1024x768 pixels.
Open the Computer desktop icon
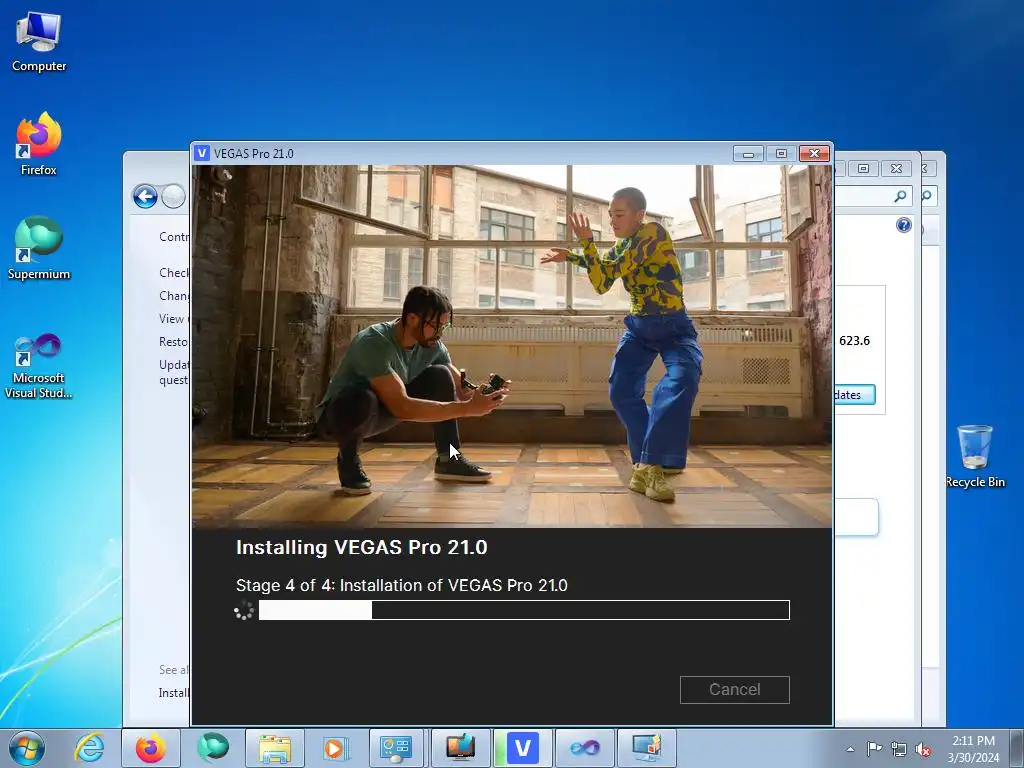39,42
